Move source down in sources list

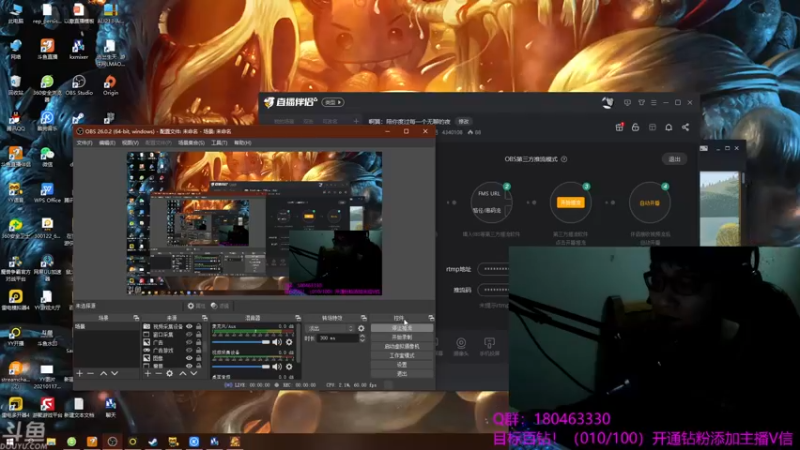194,373
